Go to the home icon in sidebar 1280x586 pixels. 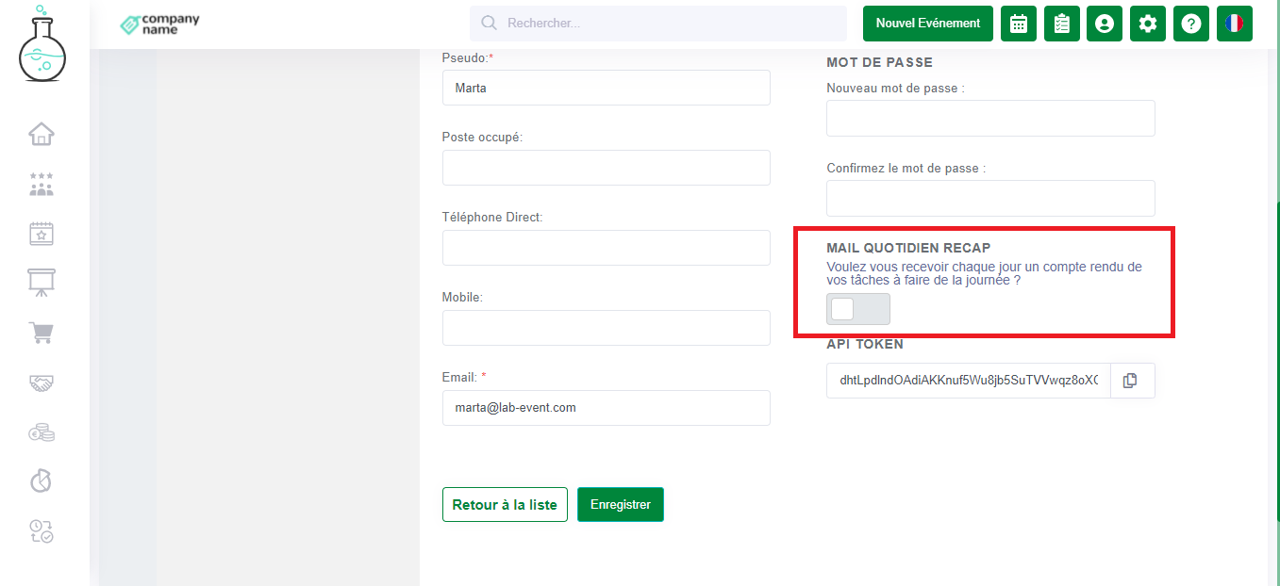coord(41,133)
